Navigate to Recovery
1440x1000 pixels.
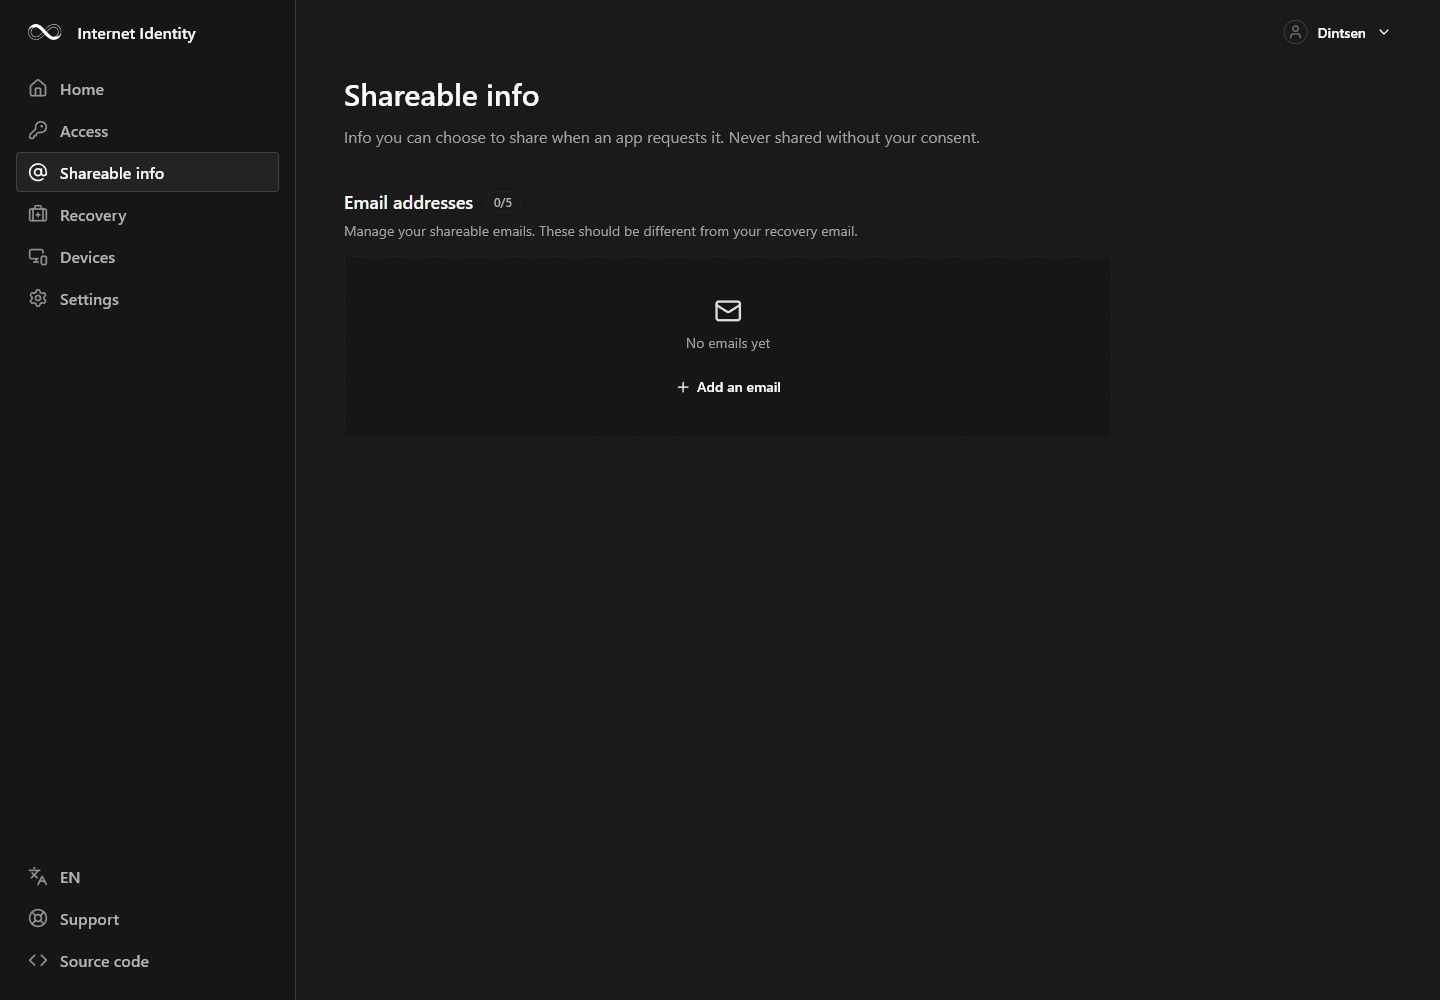coord(147,215)
